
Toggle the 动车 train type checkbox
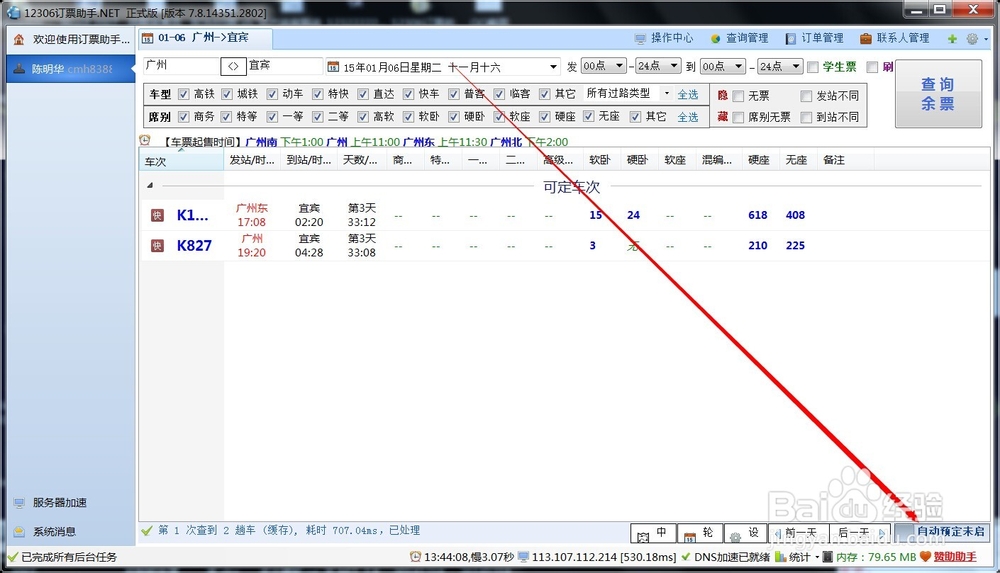pos(272,94)
